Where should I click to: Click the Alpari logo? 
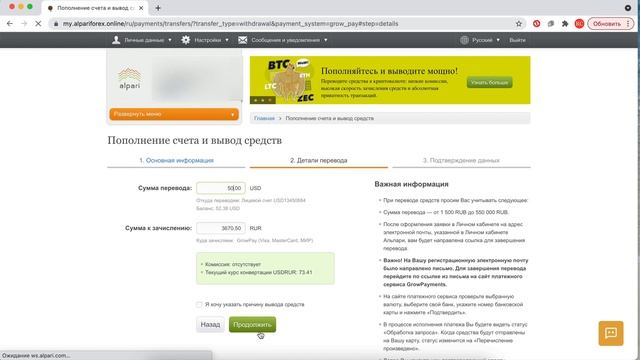(130, 78)
